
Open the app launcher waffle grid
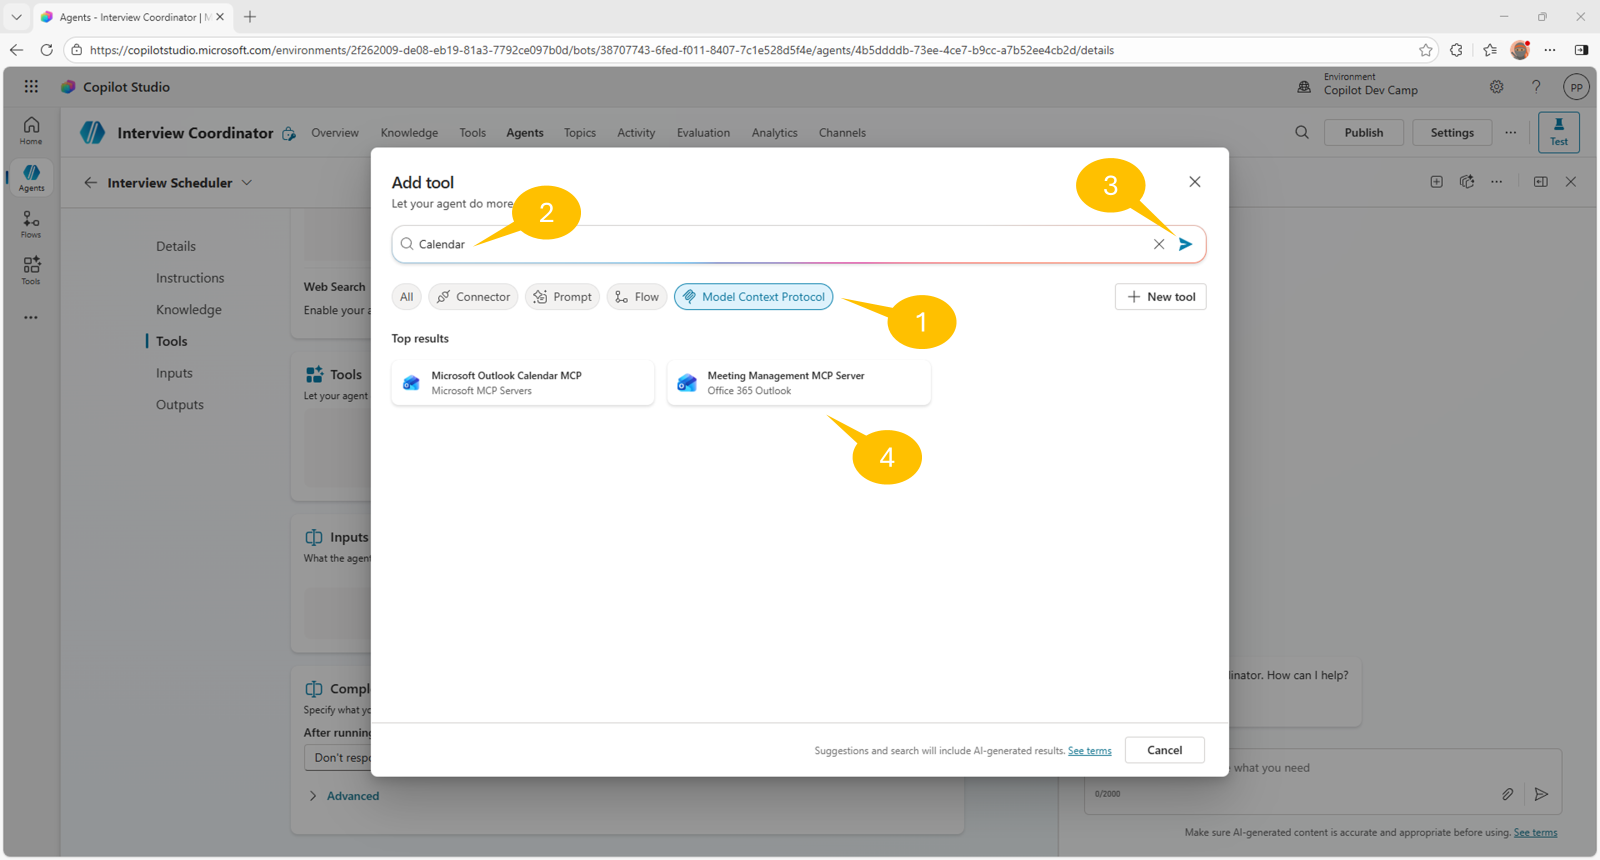(x=31, y=87)
